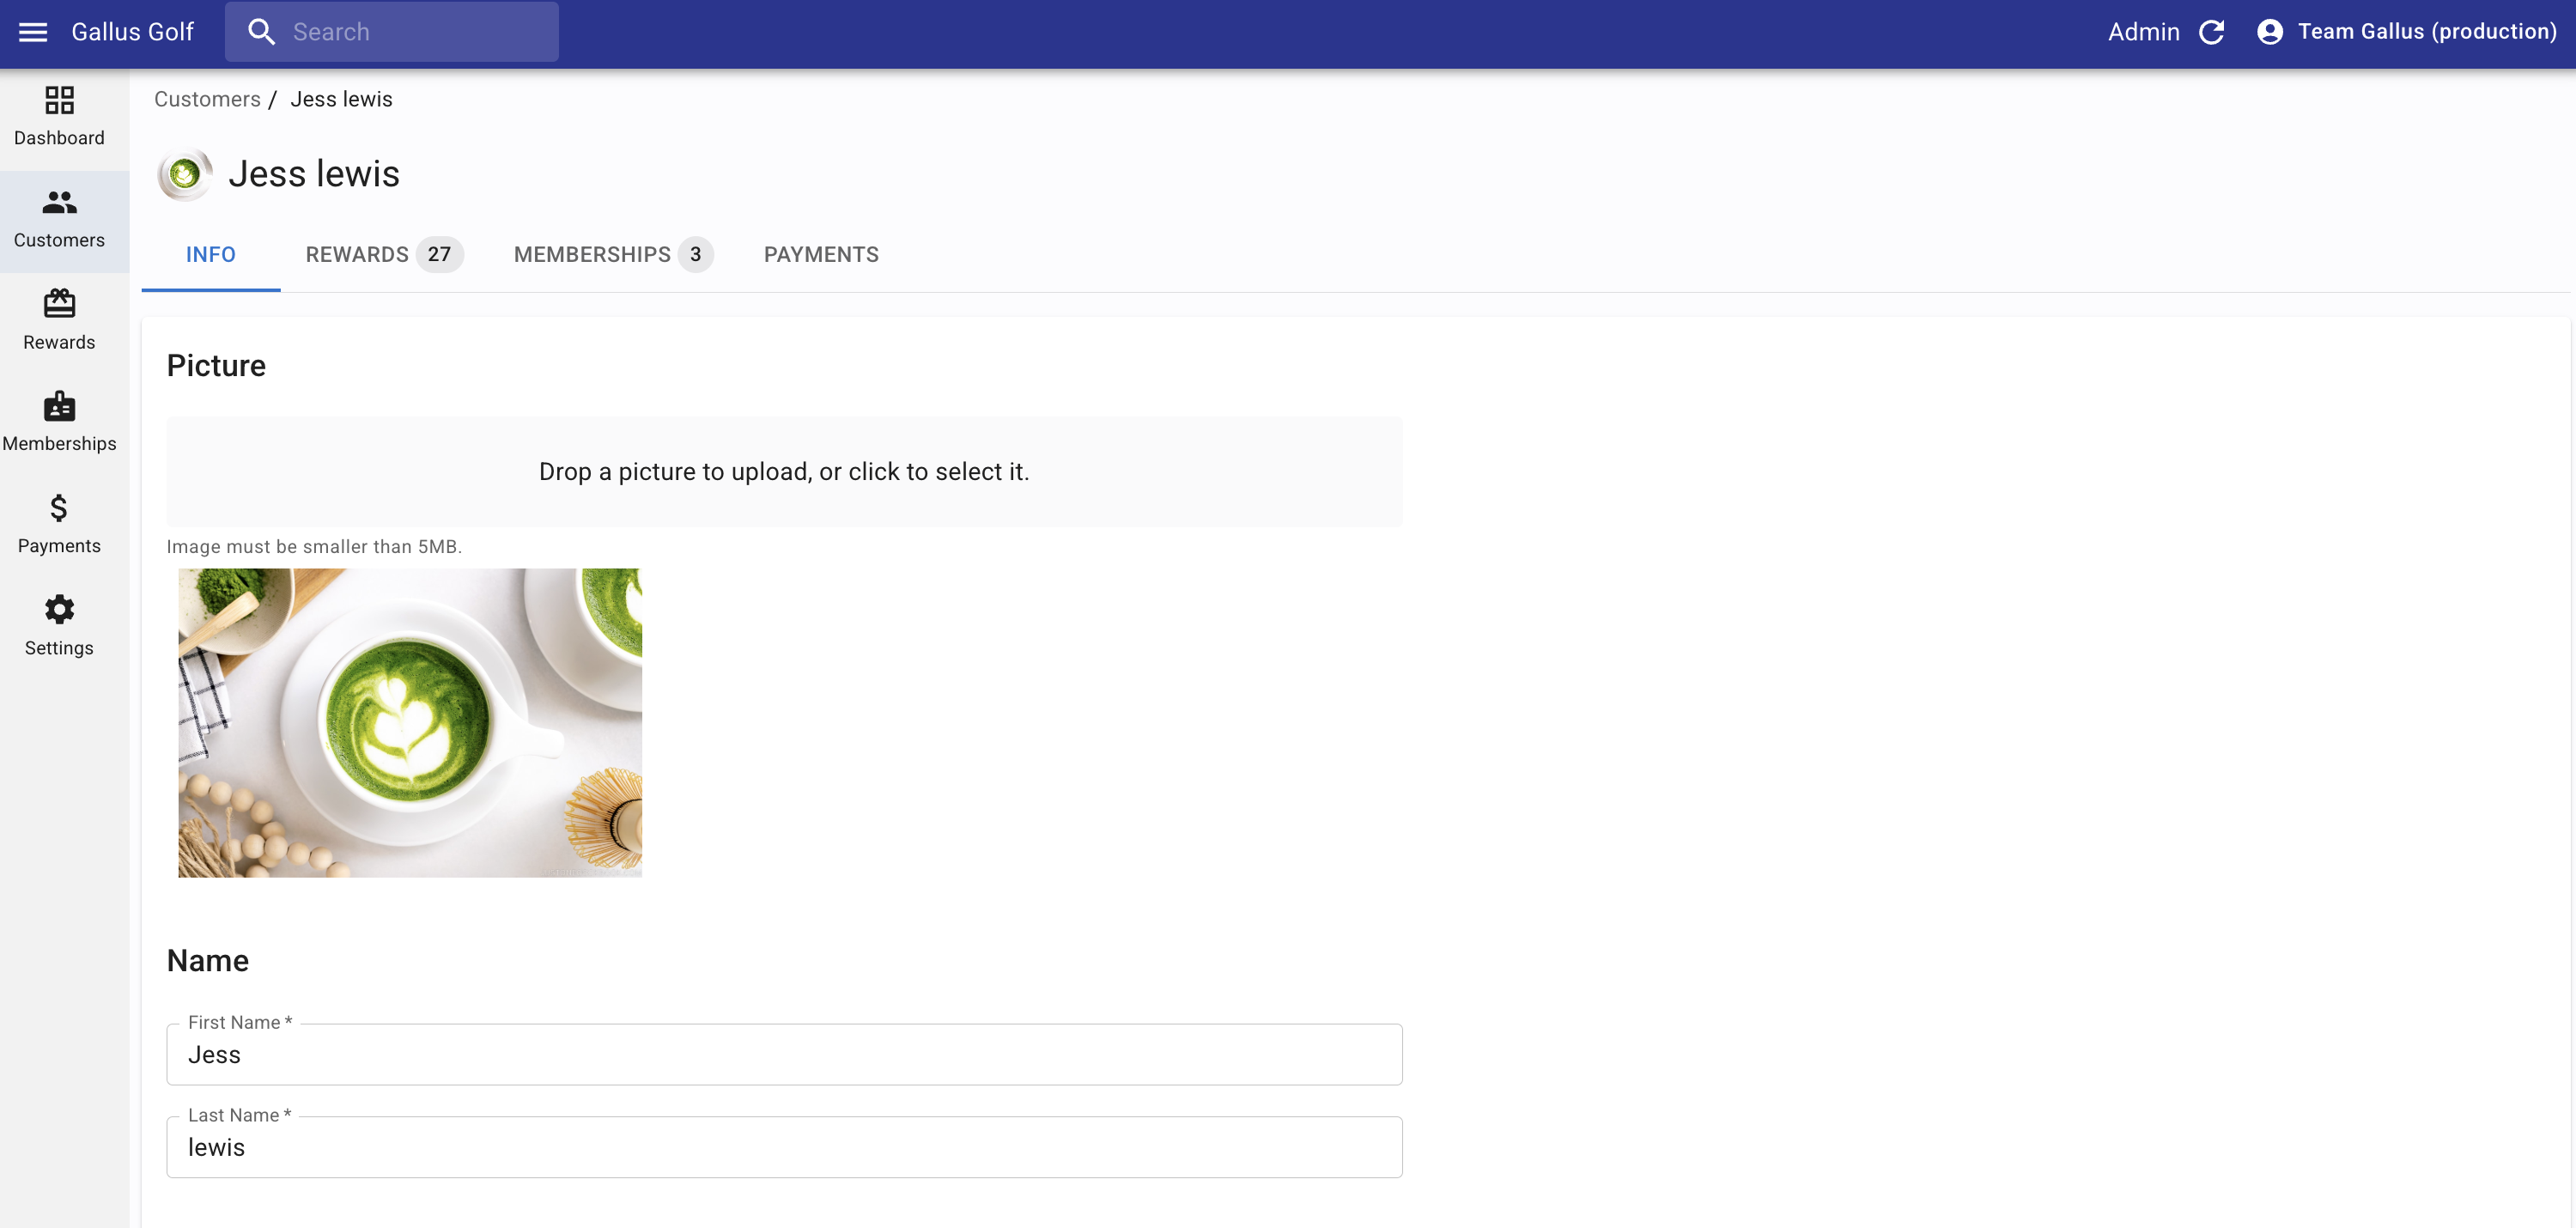
Task: Select the Payments dollar icon
Action: [59, 509]
